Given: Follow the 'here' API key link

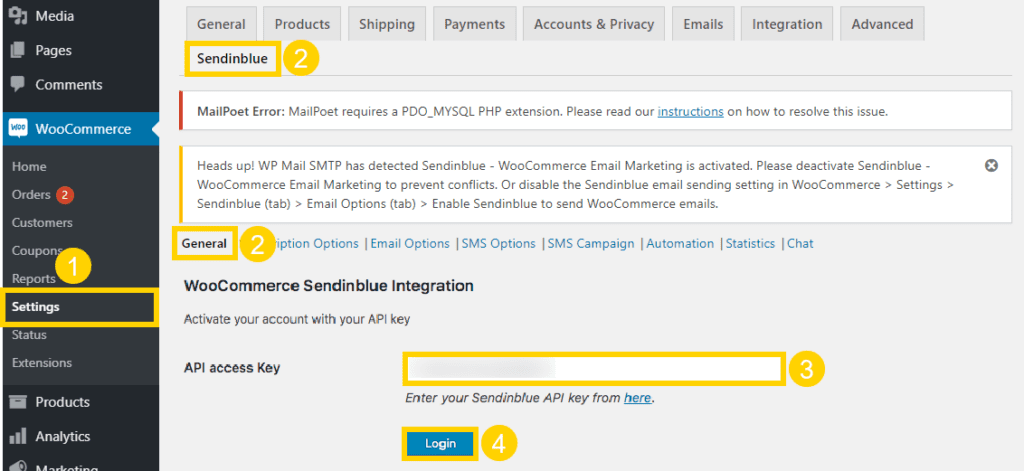Looking at the screenshot, I should [x=637, y=398].
